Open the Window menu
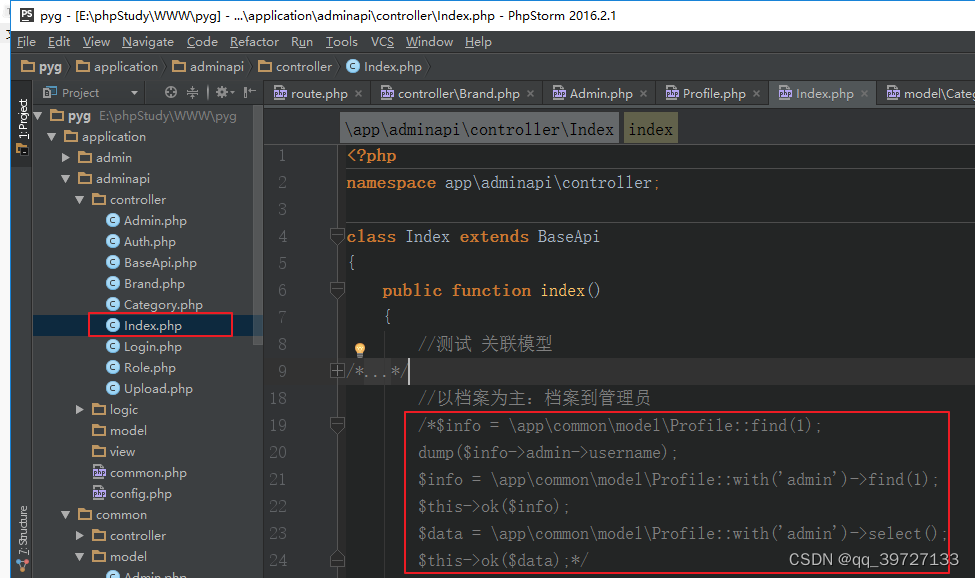The height and width of the screenshot is (578, 975). tap(429, 42)
